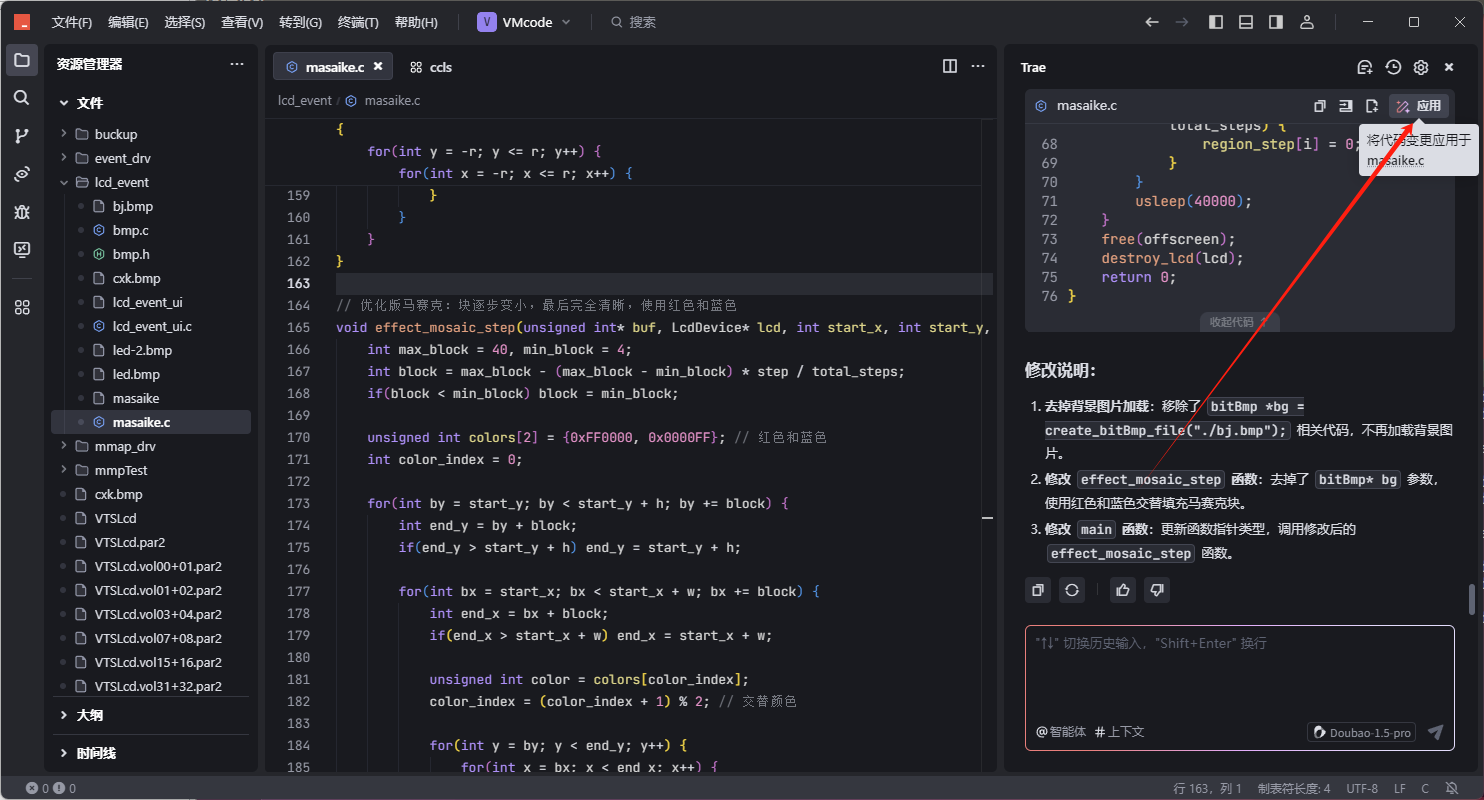
Task: Click lcd_event in the breadcrumb
Action: point(305,101)
